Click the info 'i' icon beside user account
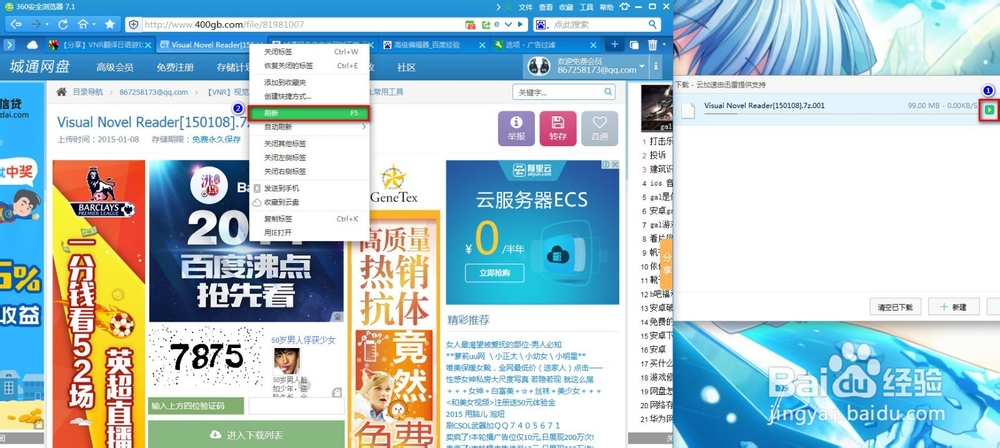This screenshot has height=448, width=1000. click(x=656, y=66)
